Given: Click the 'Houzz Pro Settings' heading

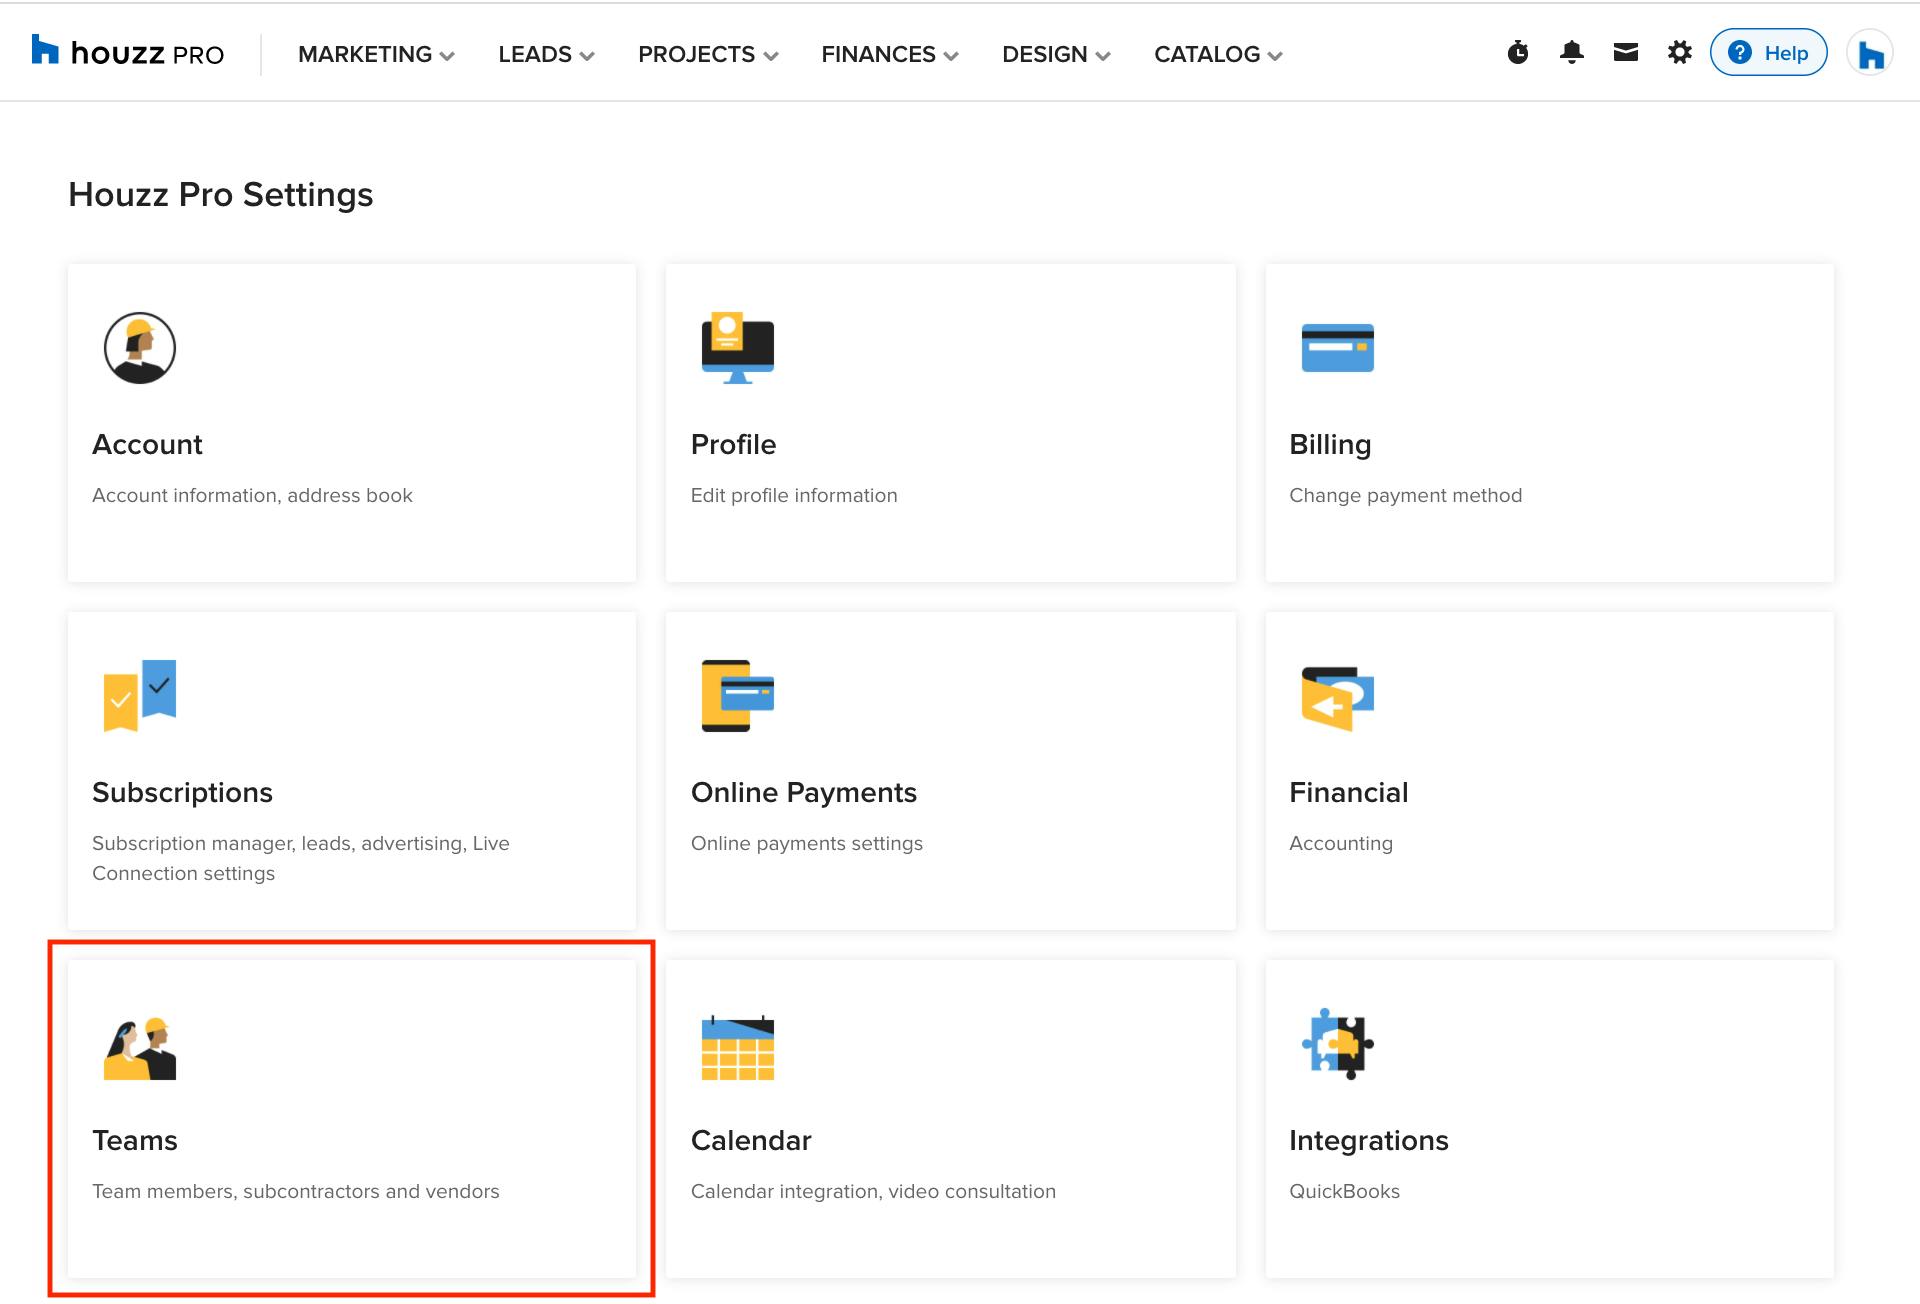Looking at the screenshot, I should tap(221, 194).
